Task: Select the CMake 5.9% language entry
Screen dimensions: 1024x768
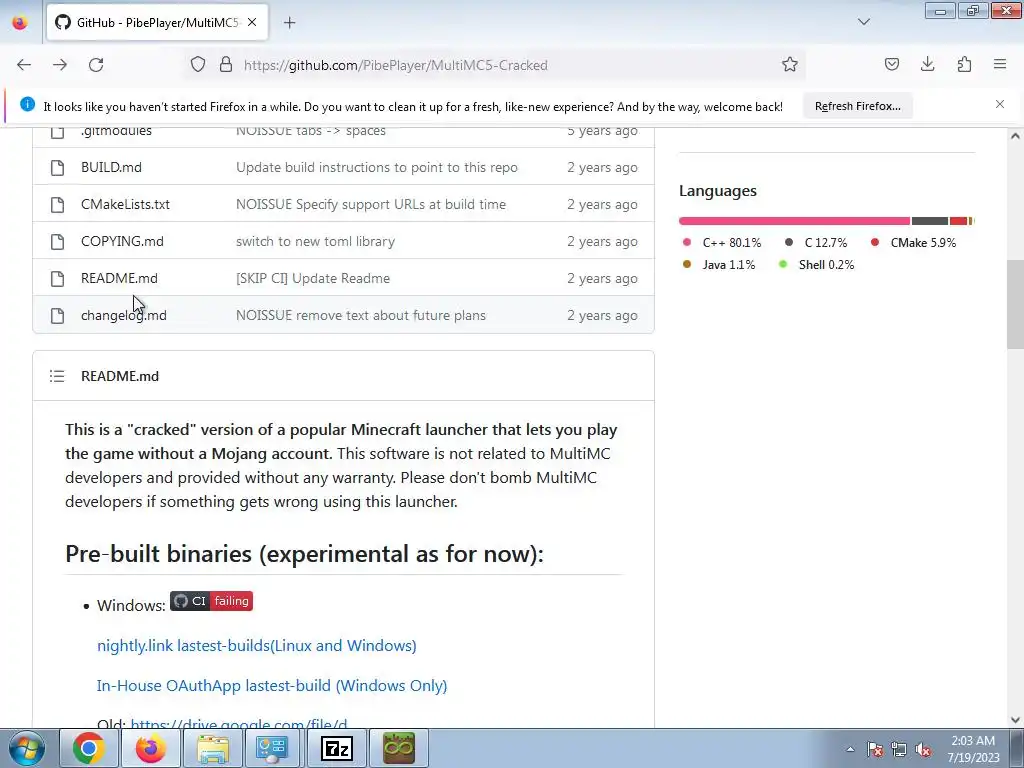Action: [x=913, y=242]
